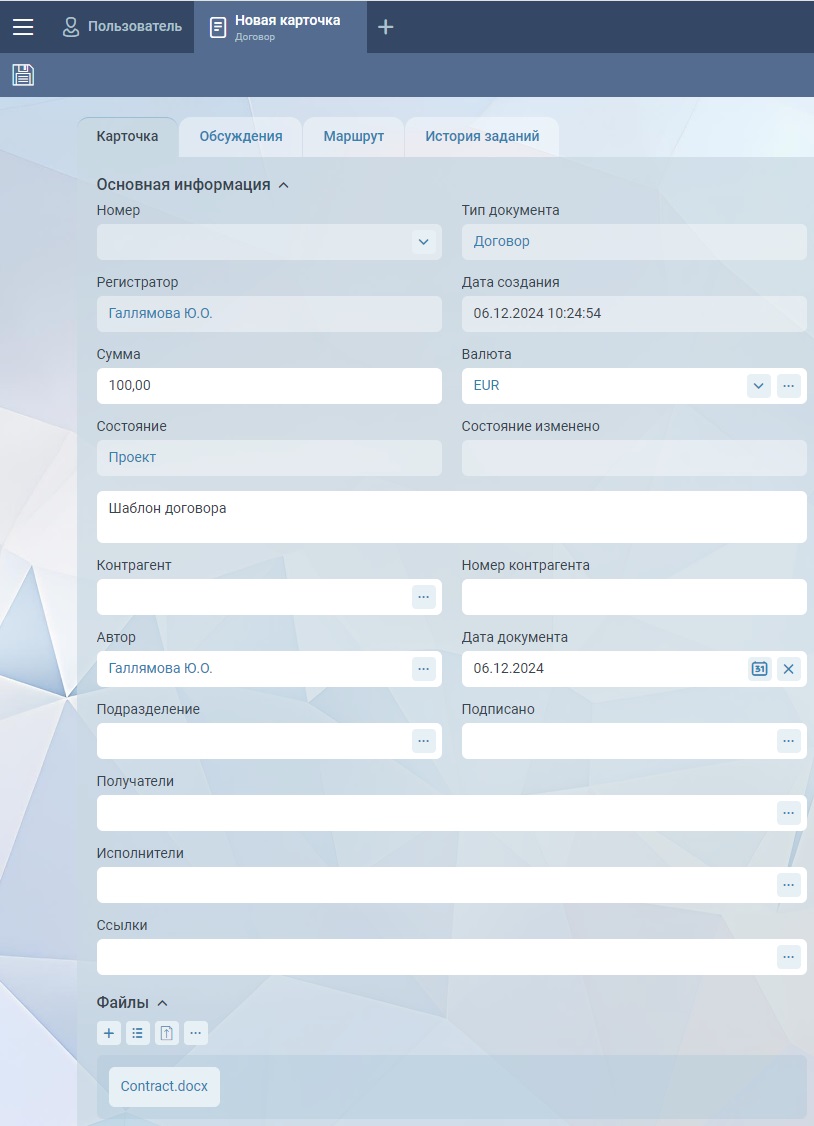Click the Галлямова Ю.О. registrar link

pos(160,314)
